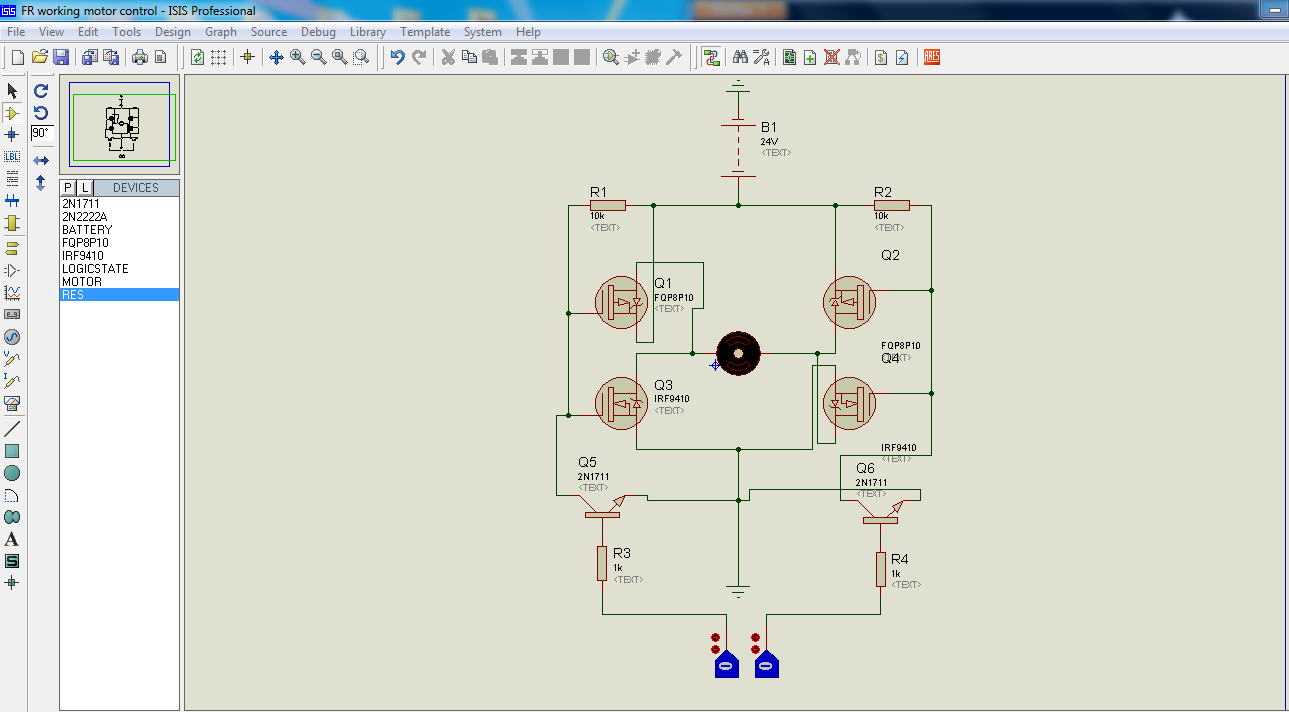Click the rotation angle field
This screenshot has height=712, width=1289.
(41, 132)
